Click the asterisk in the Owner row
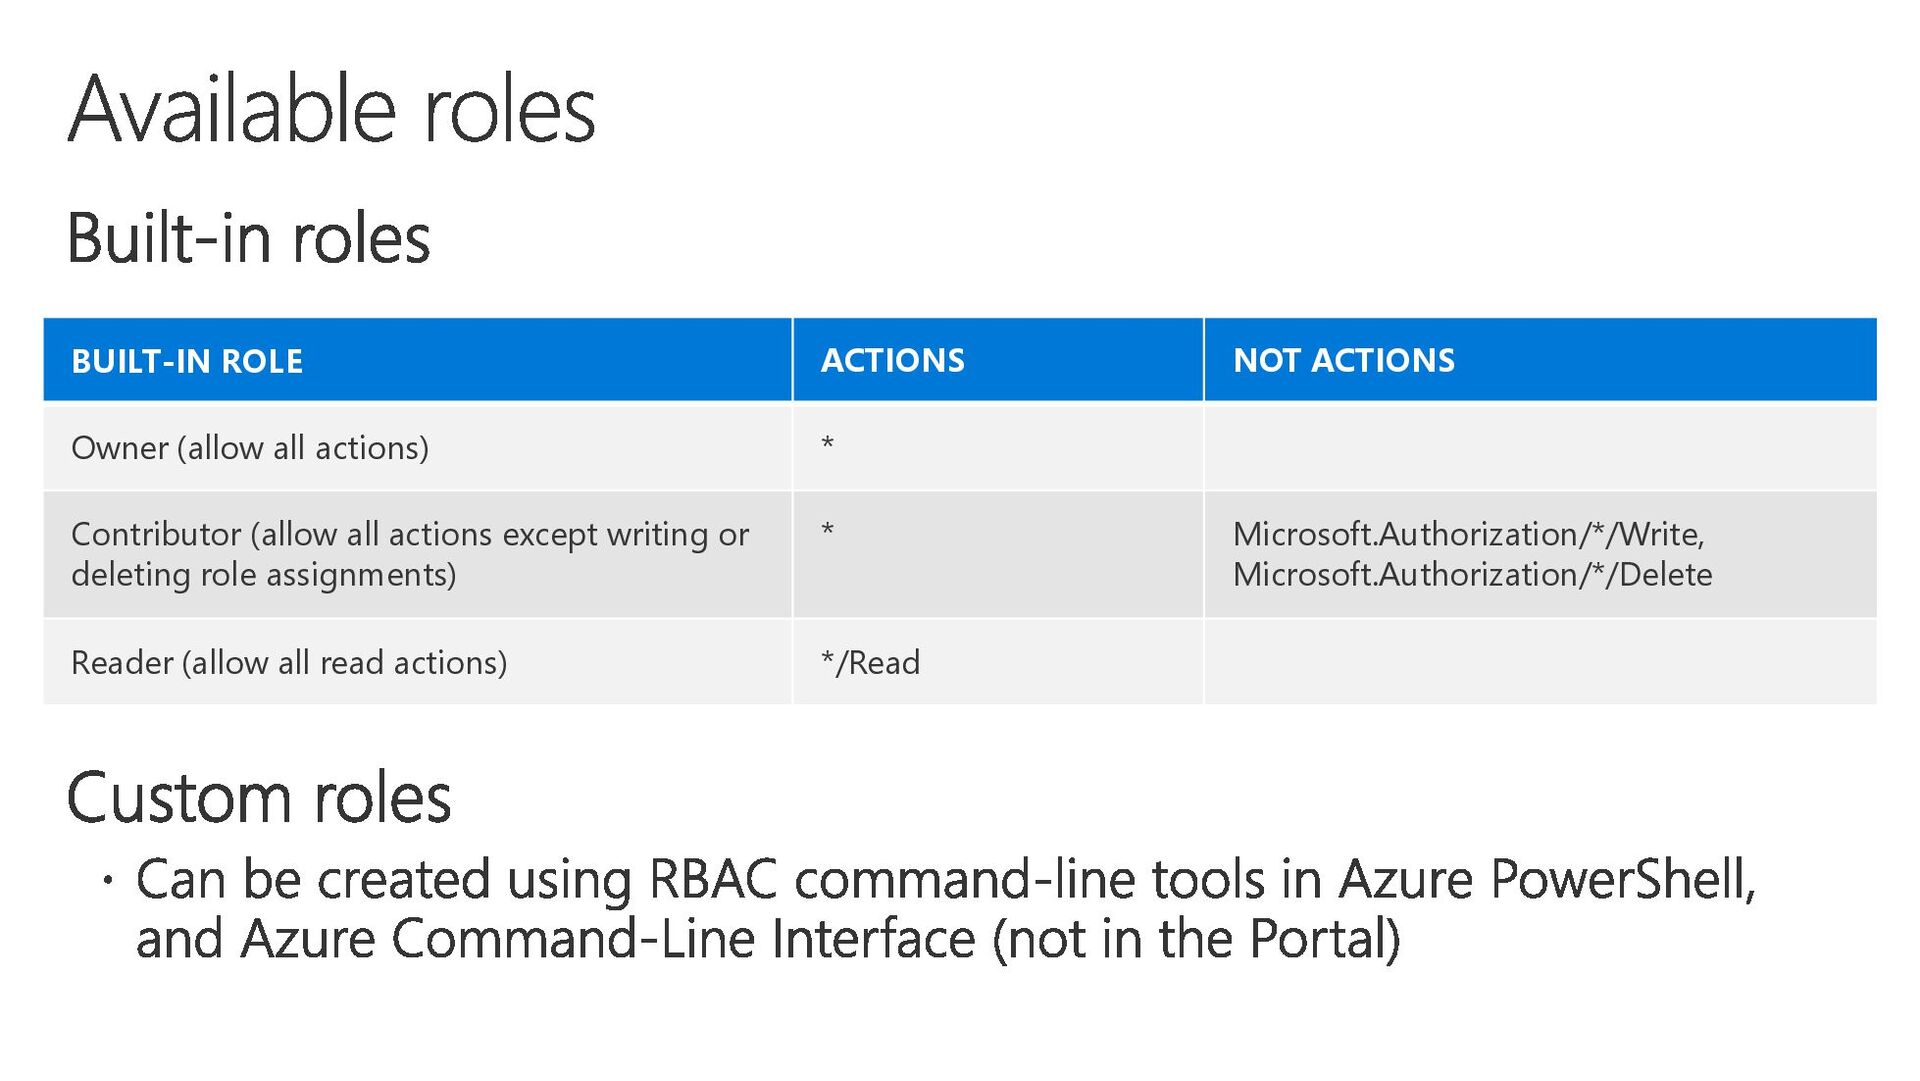This screenshot has height=1081, width=1920. tap(827, 443)
